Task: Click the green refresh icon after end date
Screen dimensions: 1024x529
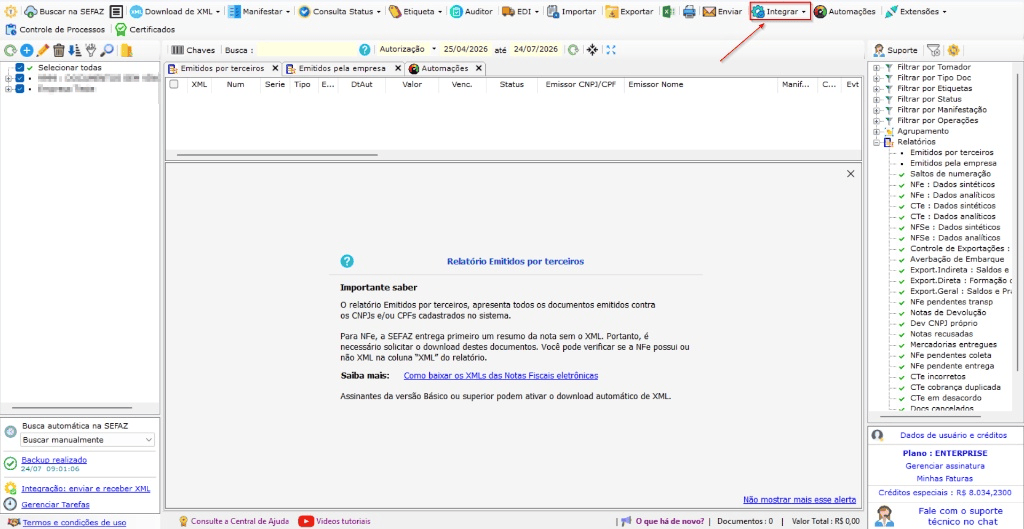Action: pos(573,50)
